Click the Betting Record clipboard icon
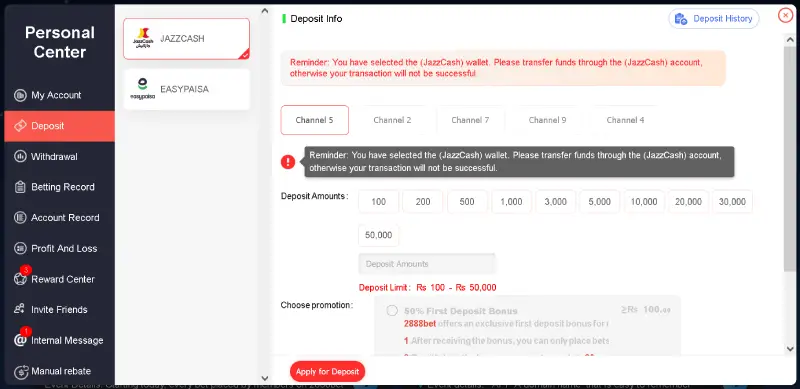 click(20, 187)
